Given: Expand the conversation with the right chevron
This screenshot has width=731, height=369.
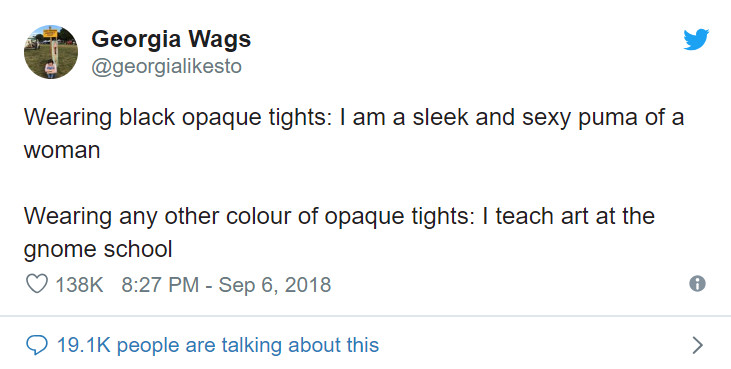Looking at the screenshot, I should point(697,345).
